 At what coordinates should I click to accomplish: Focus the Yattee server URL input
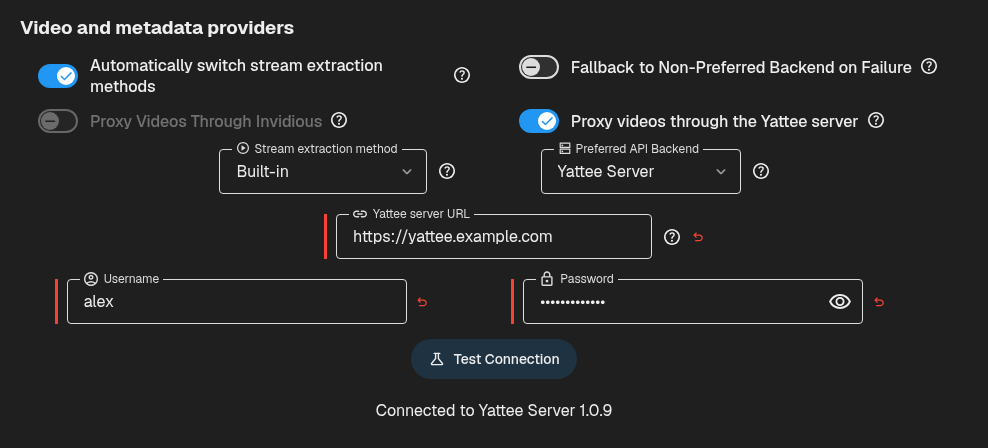[x=494, y=237]
